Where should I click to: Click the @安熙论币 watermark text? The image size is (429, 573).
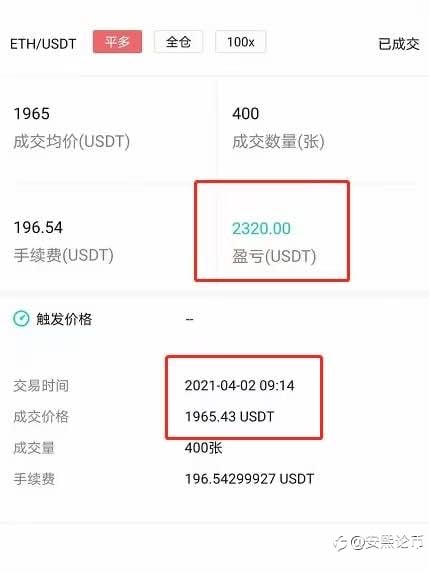click(x=387, y=542)
